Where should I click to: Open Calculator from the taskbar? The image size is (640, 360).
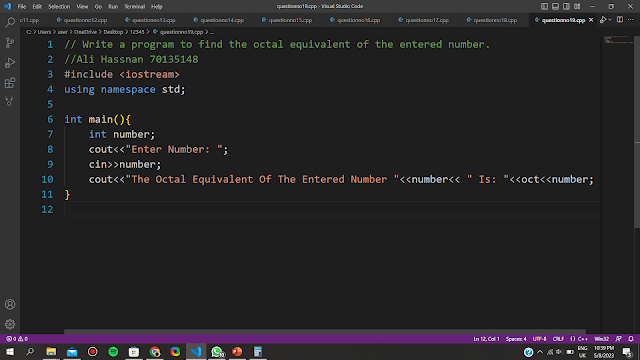(258, 351)
